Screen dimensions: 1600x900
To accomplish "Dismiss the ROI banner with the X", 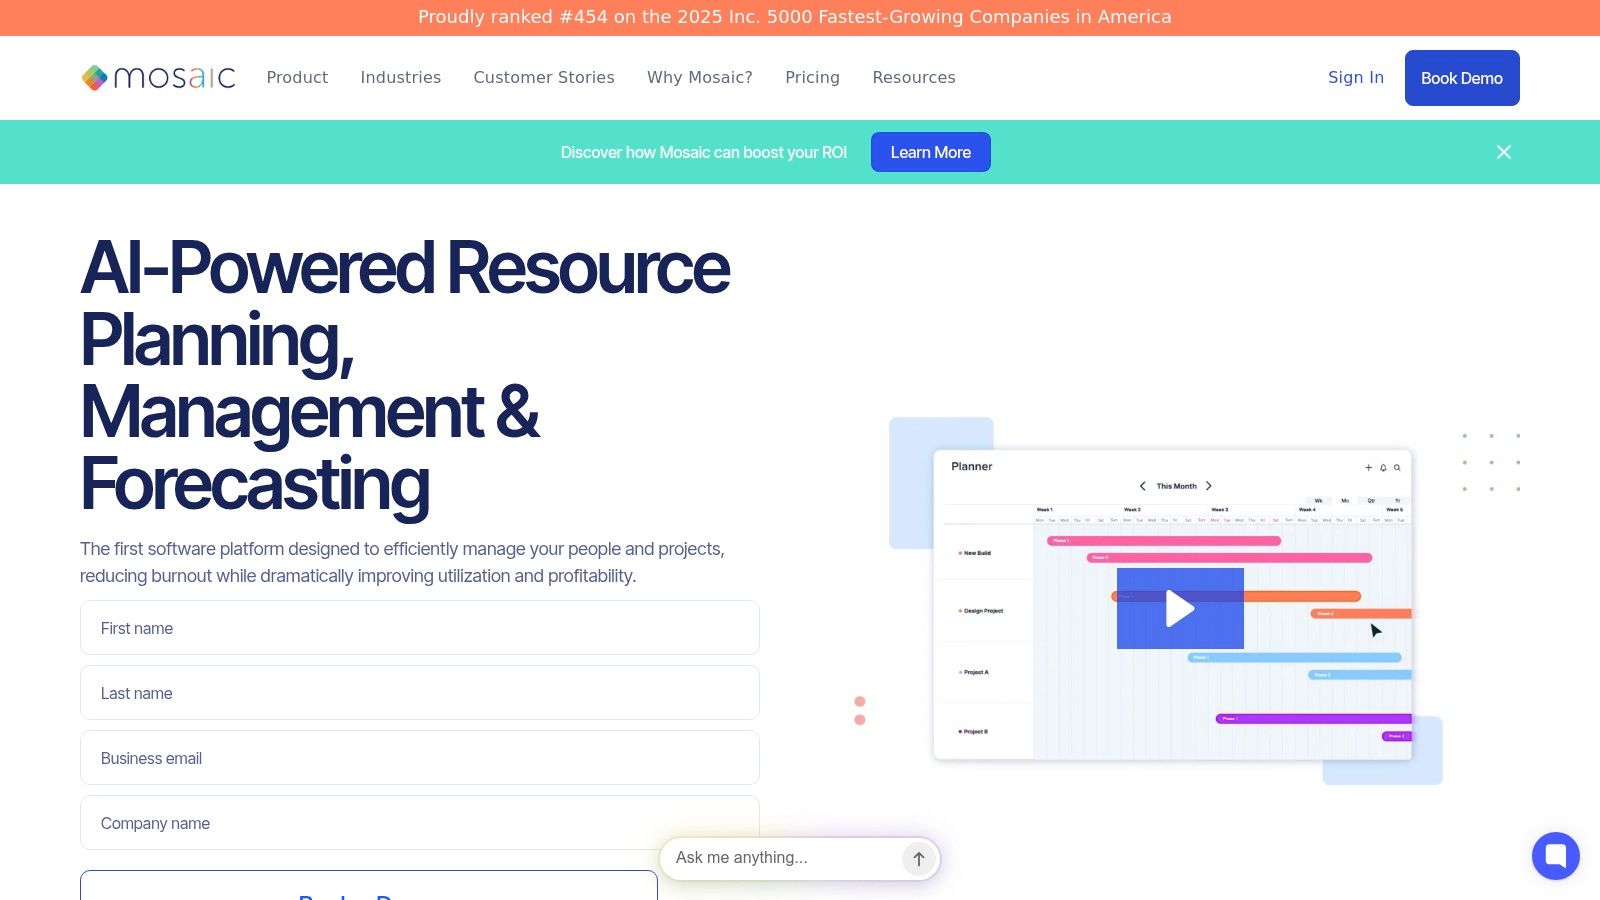I will click(1503, 152).
